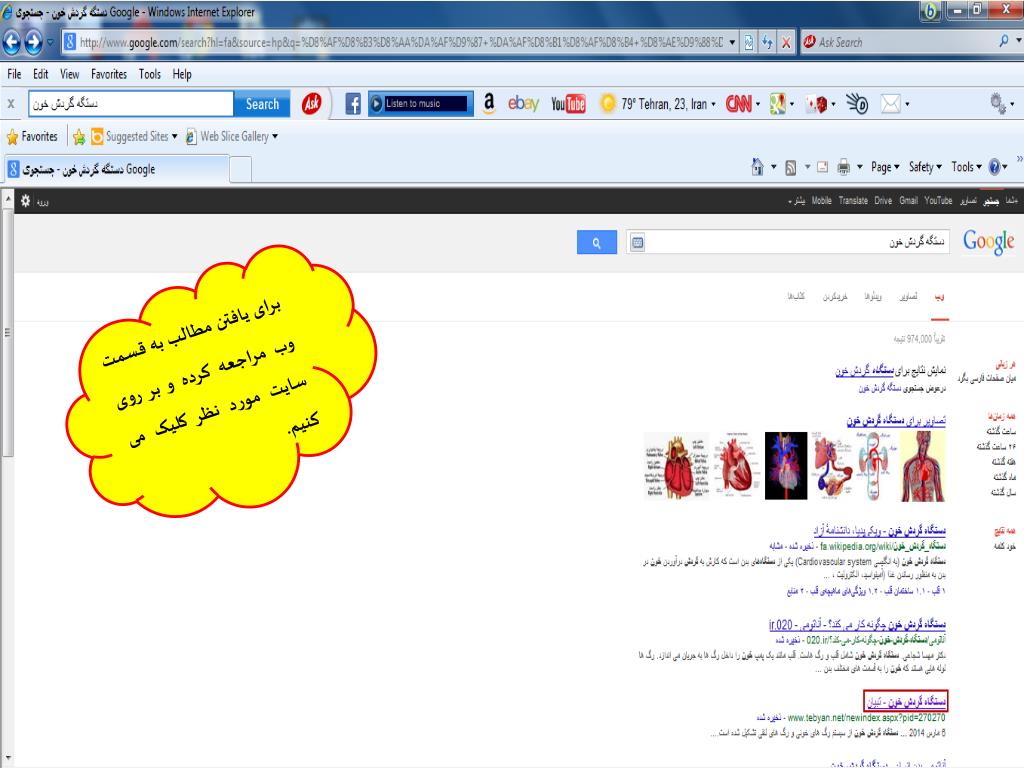Viewport: 1024px width, 768px height.
Task: Click the maps toolbar icon
Action: pos(777,104)
